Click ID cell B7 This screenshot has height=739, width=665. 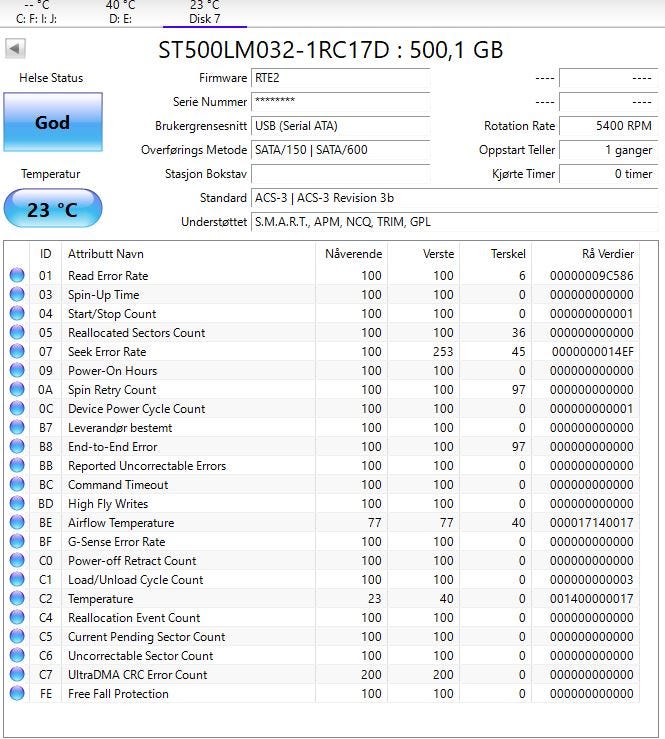tap(46, 427)
